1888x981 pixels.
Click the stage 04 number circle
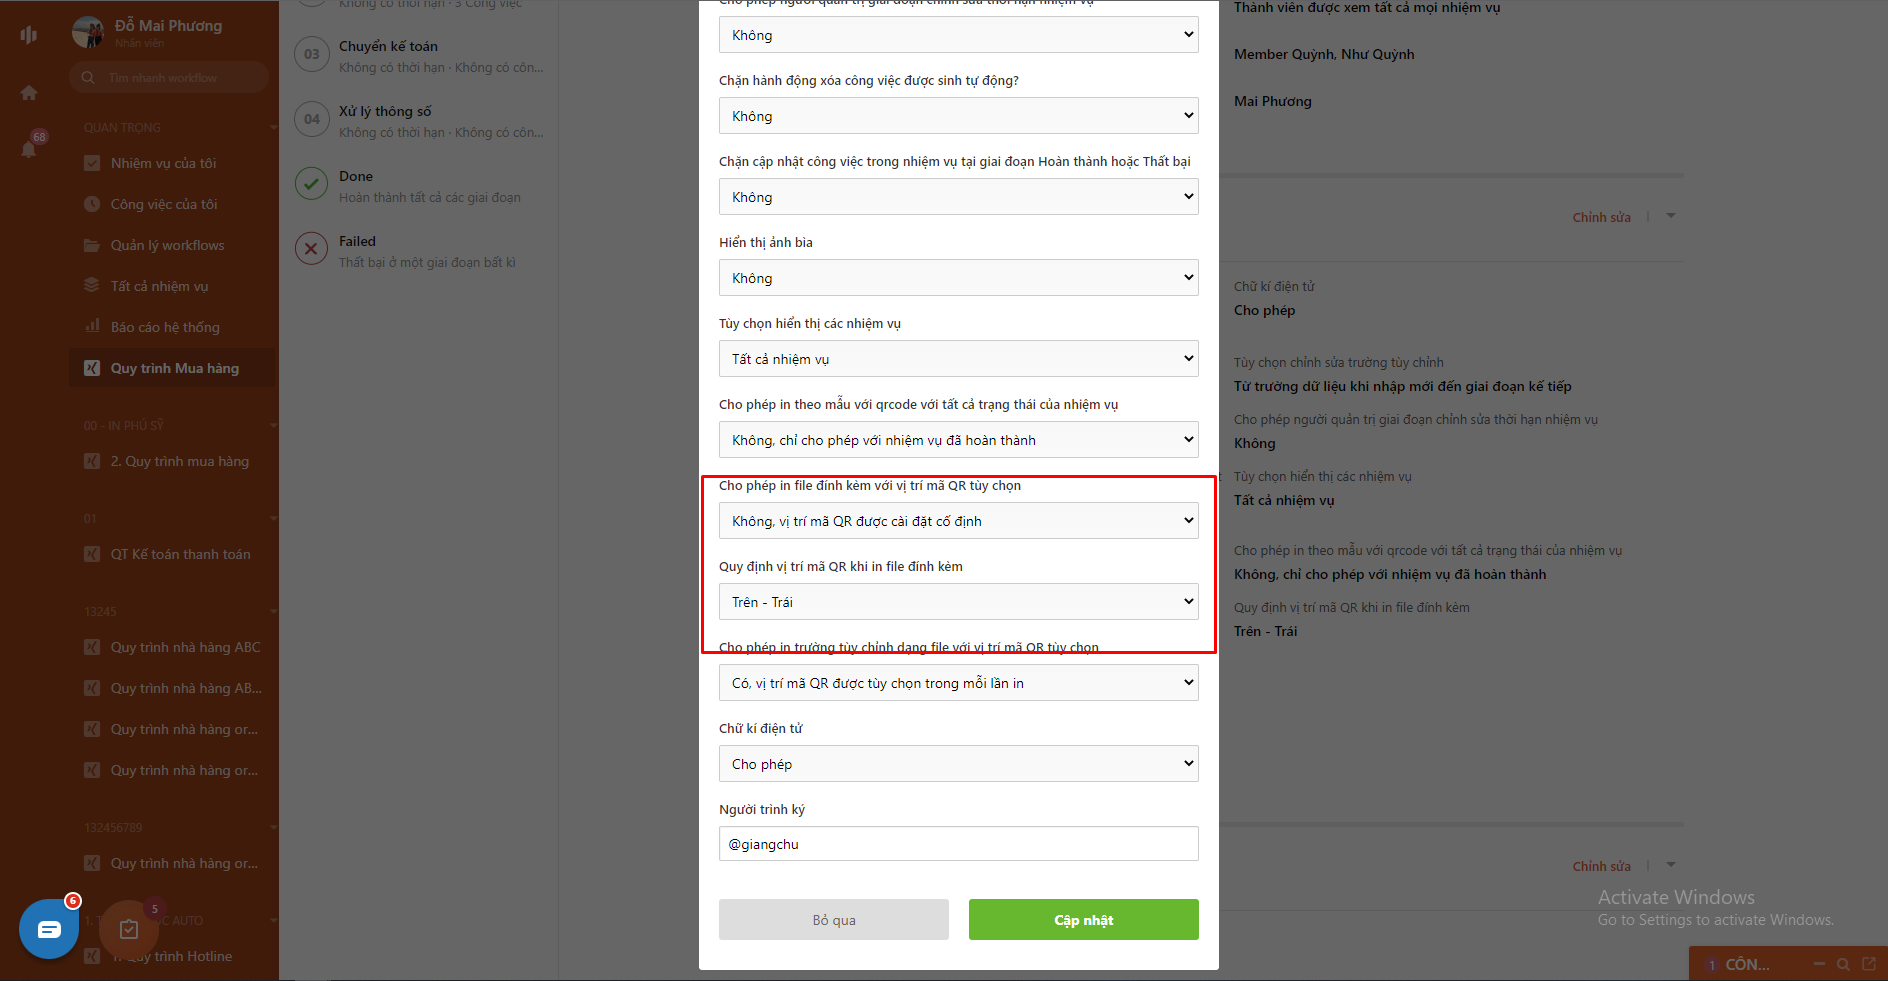312,119
